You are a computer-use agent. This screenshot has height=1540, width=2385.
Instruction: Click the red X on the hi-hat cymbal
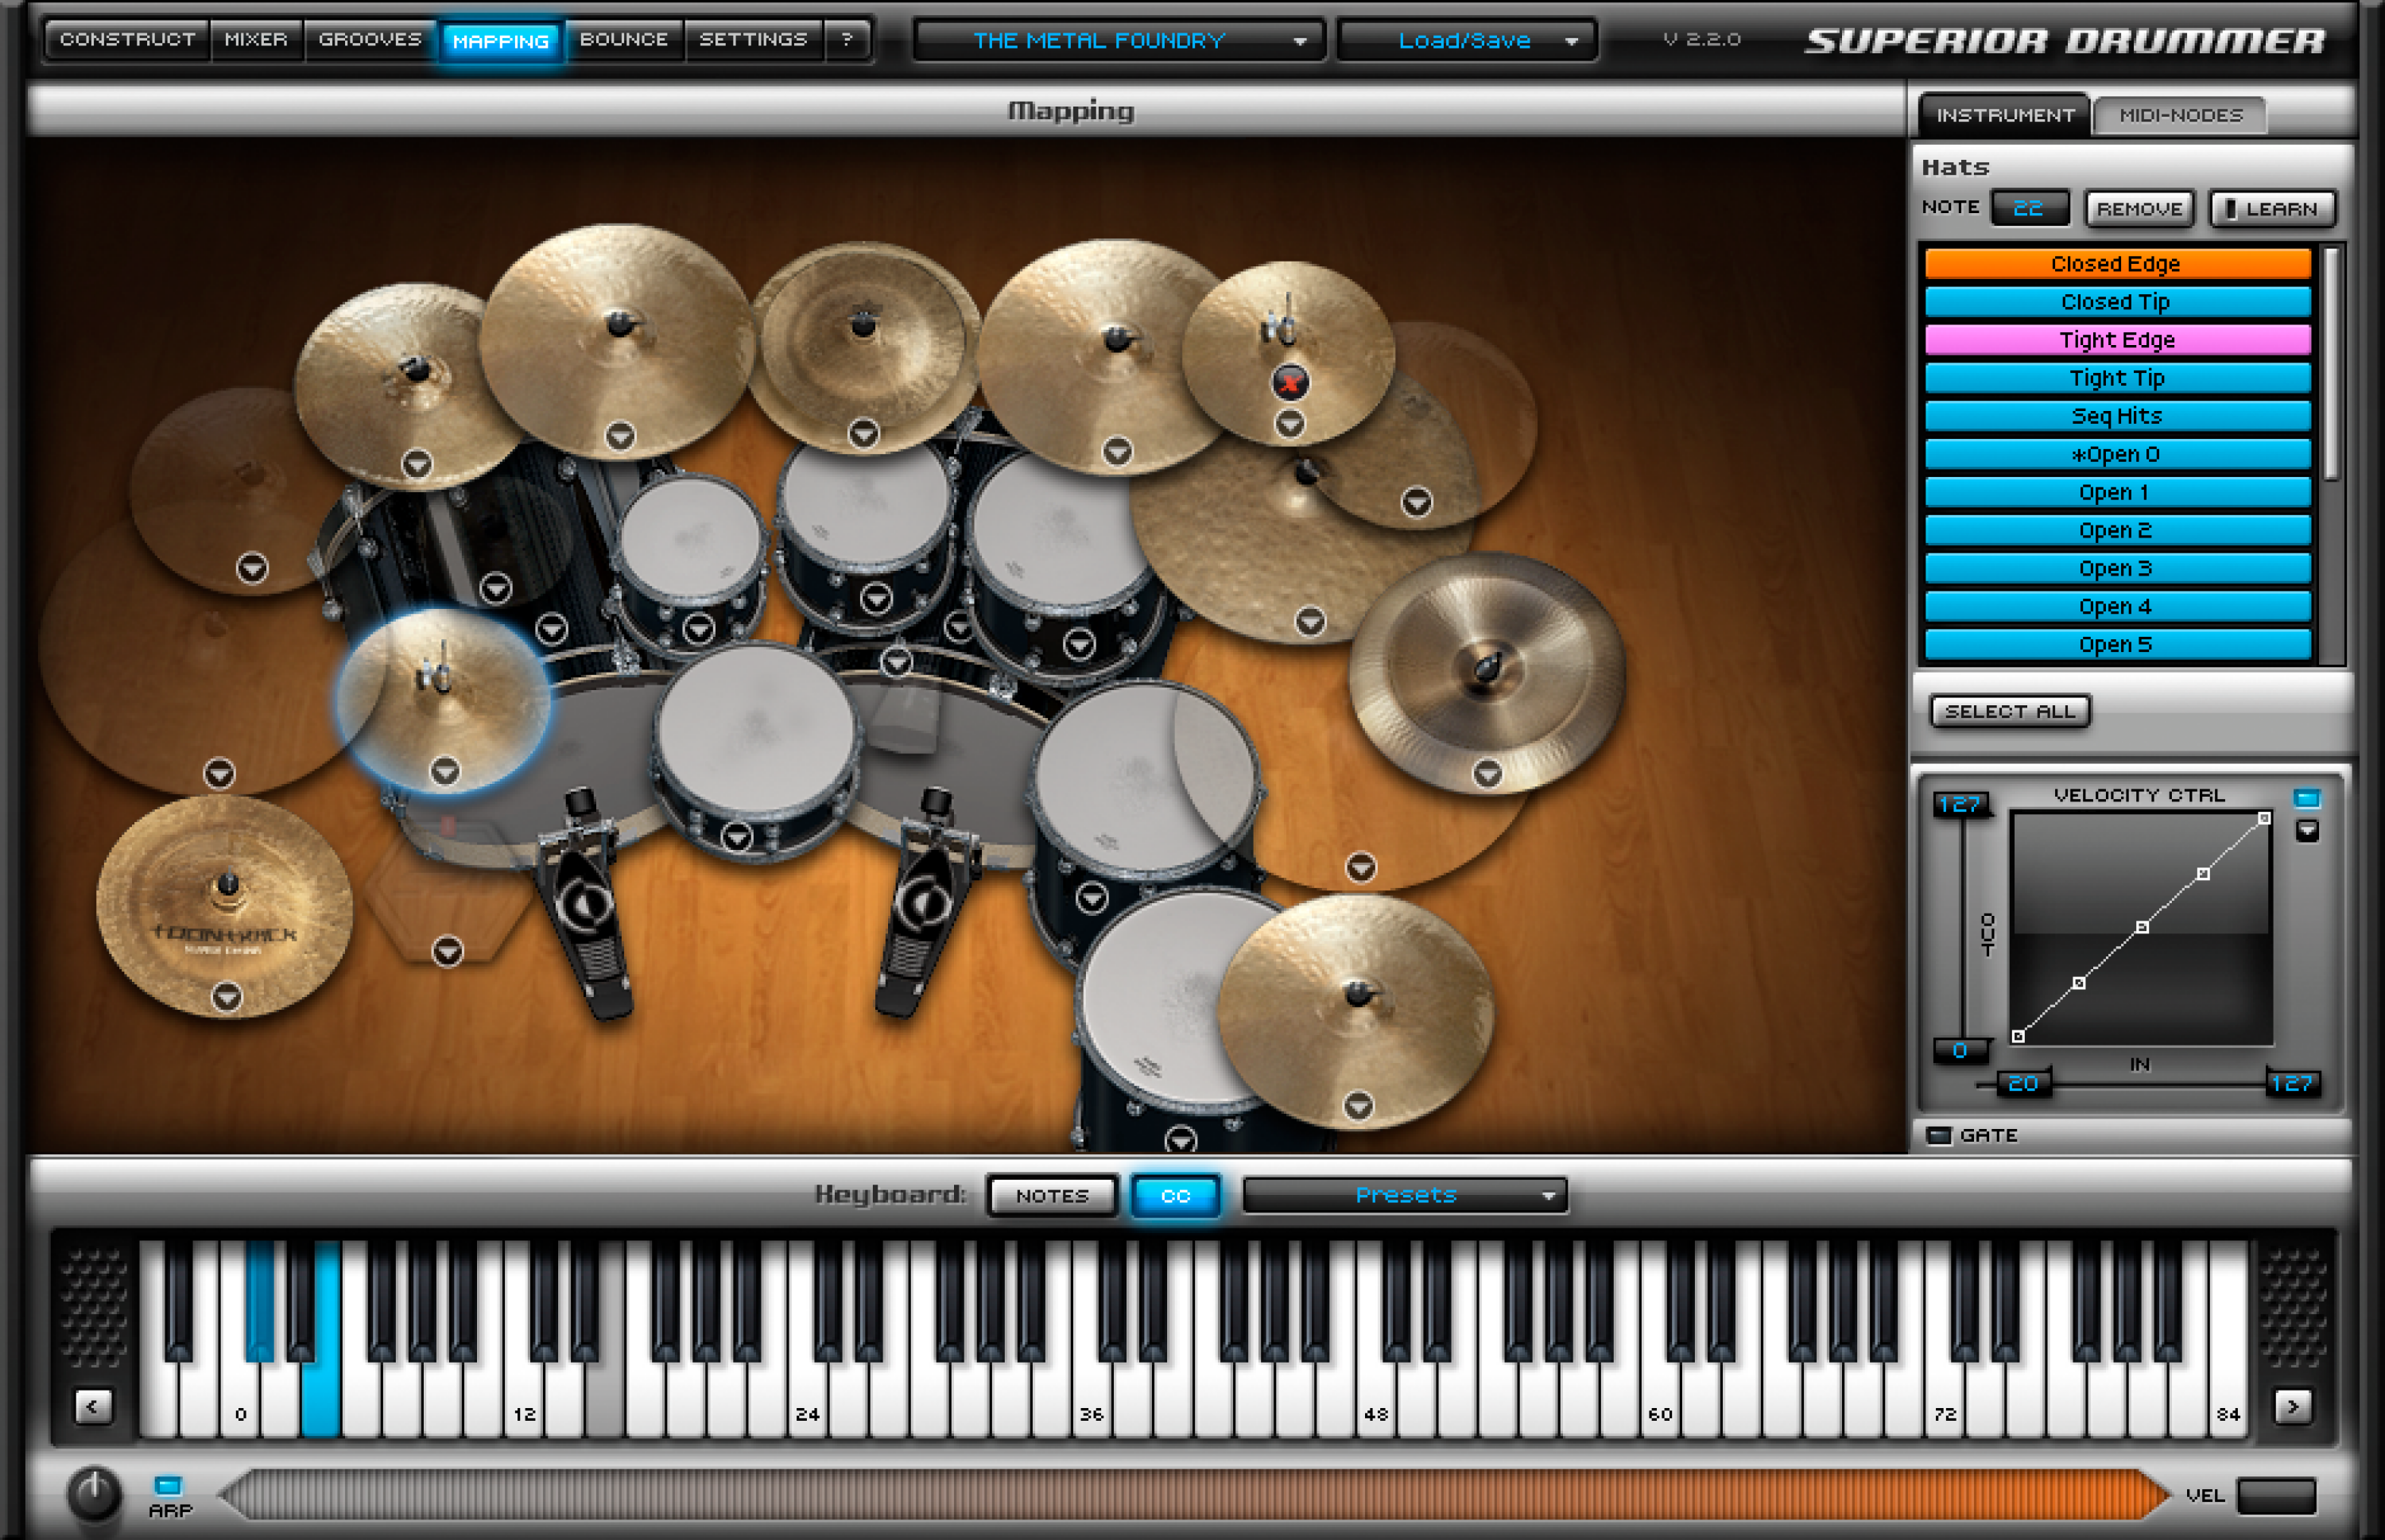[1290, 383]
